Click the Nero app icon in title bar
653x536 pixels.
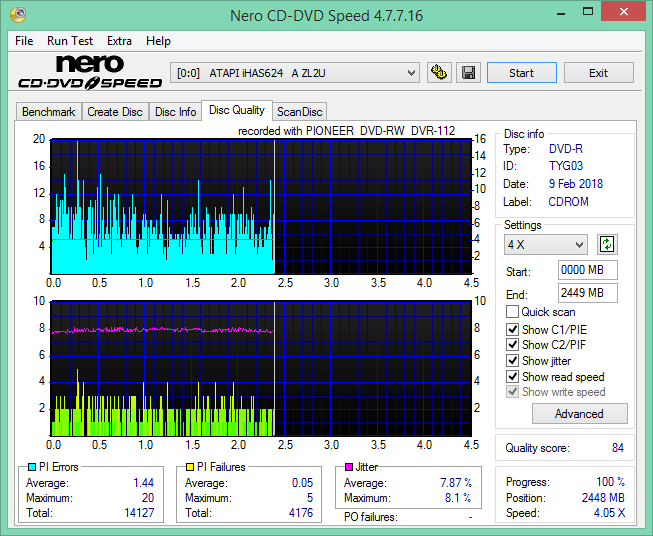coord(19,15)
